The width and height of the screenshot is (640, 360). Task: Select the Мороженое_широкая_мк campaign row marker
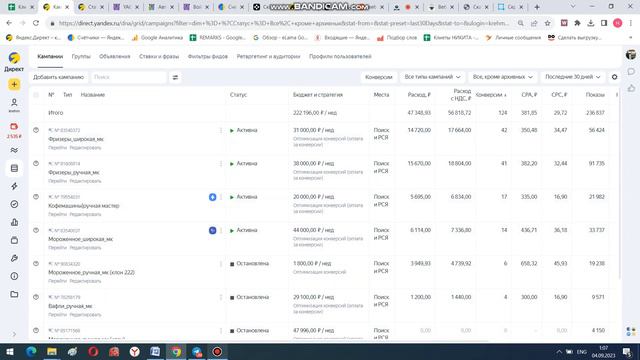click(x=36, y=230)
